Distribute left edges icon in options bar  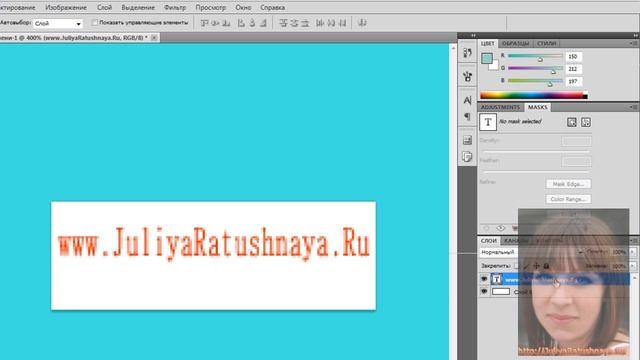click(320, 23)
